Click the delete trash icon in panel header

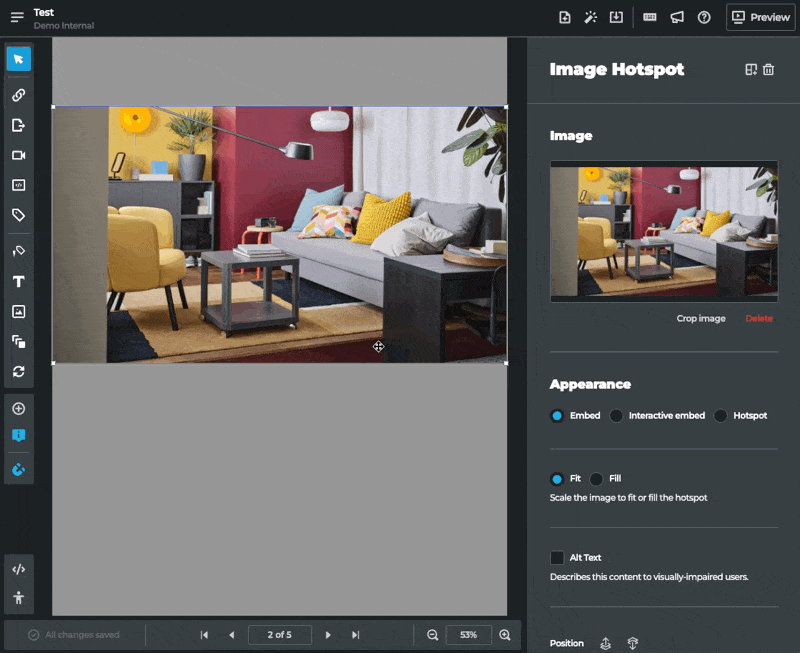(x=768, y=70)
